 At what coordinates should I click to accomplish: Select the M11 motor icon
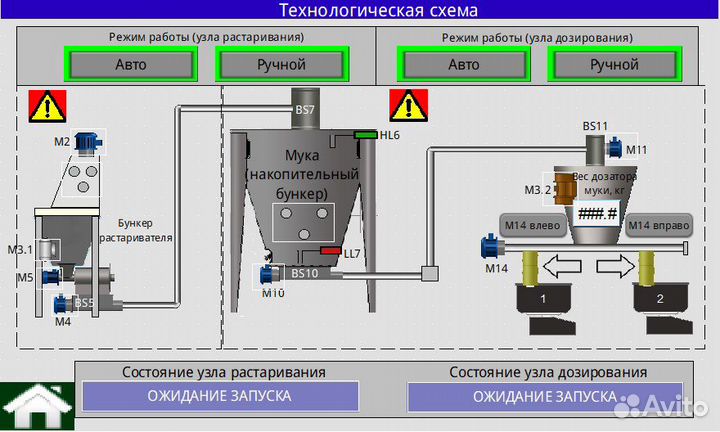coord(614,148)
